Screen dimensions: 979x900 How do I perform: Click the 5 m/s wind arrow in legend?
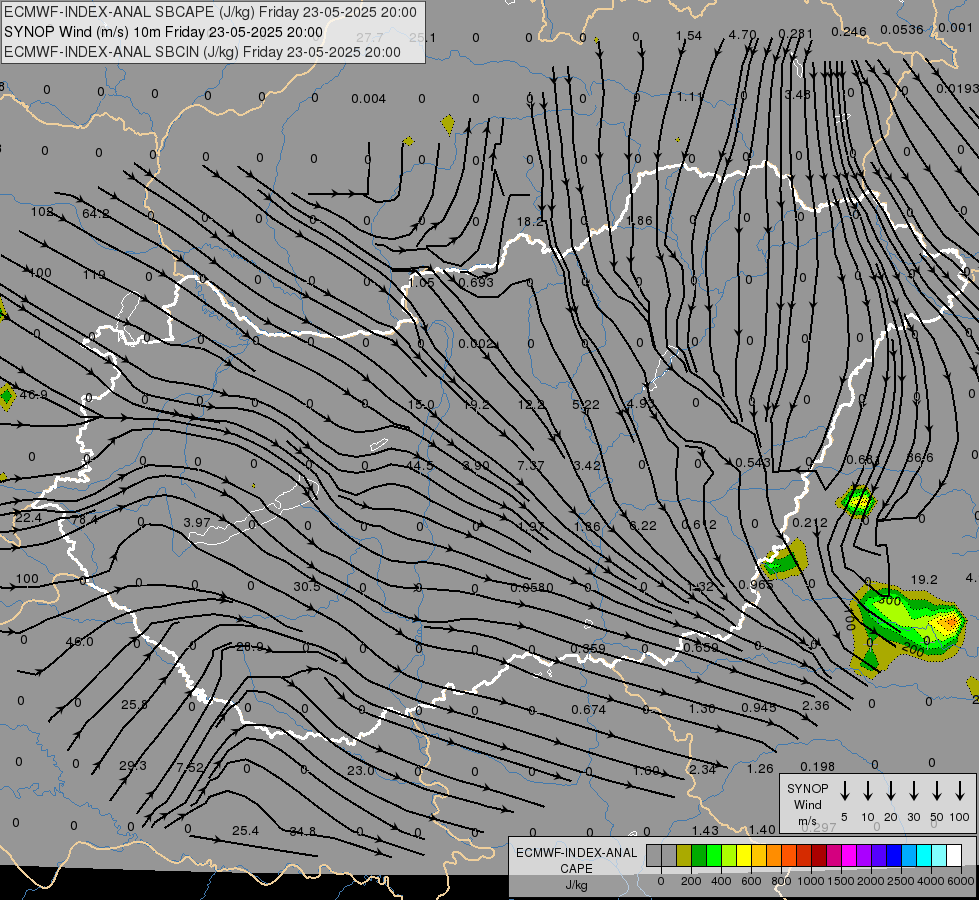tap(844, 791)
